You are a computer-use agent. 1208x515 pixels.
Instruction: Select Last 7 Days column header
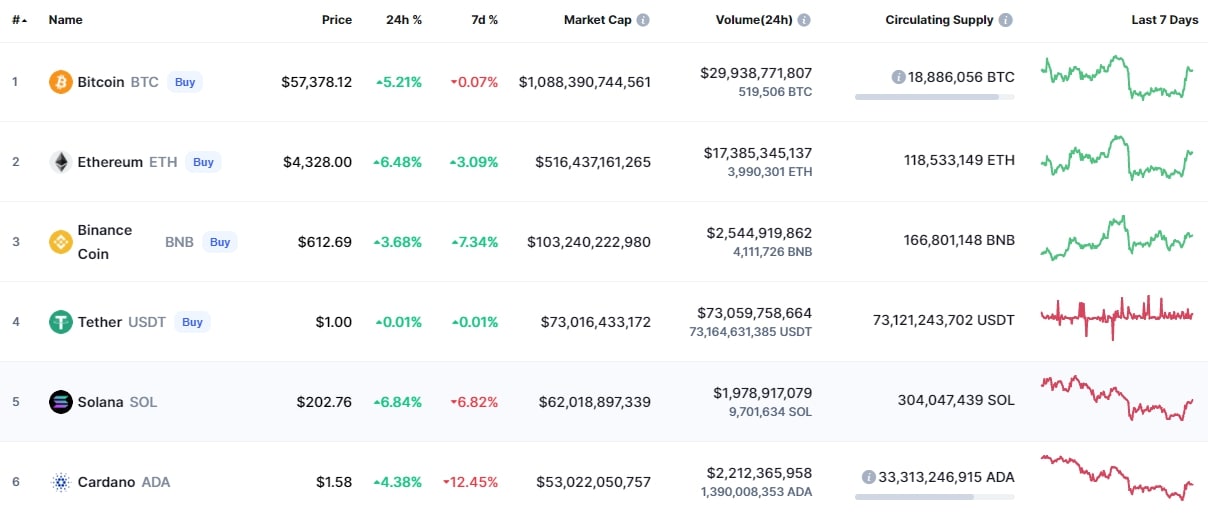click(x=1164, y=20)
